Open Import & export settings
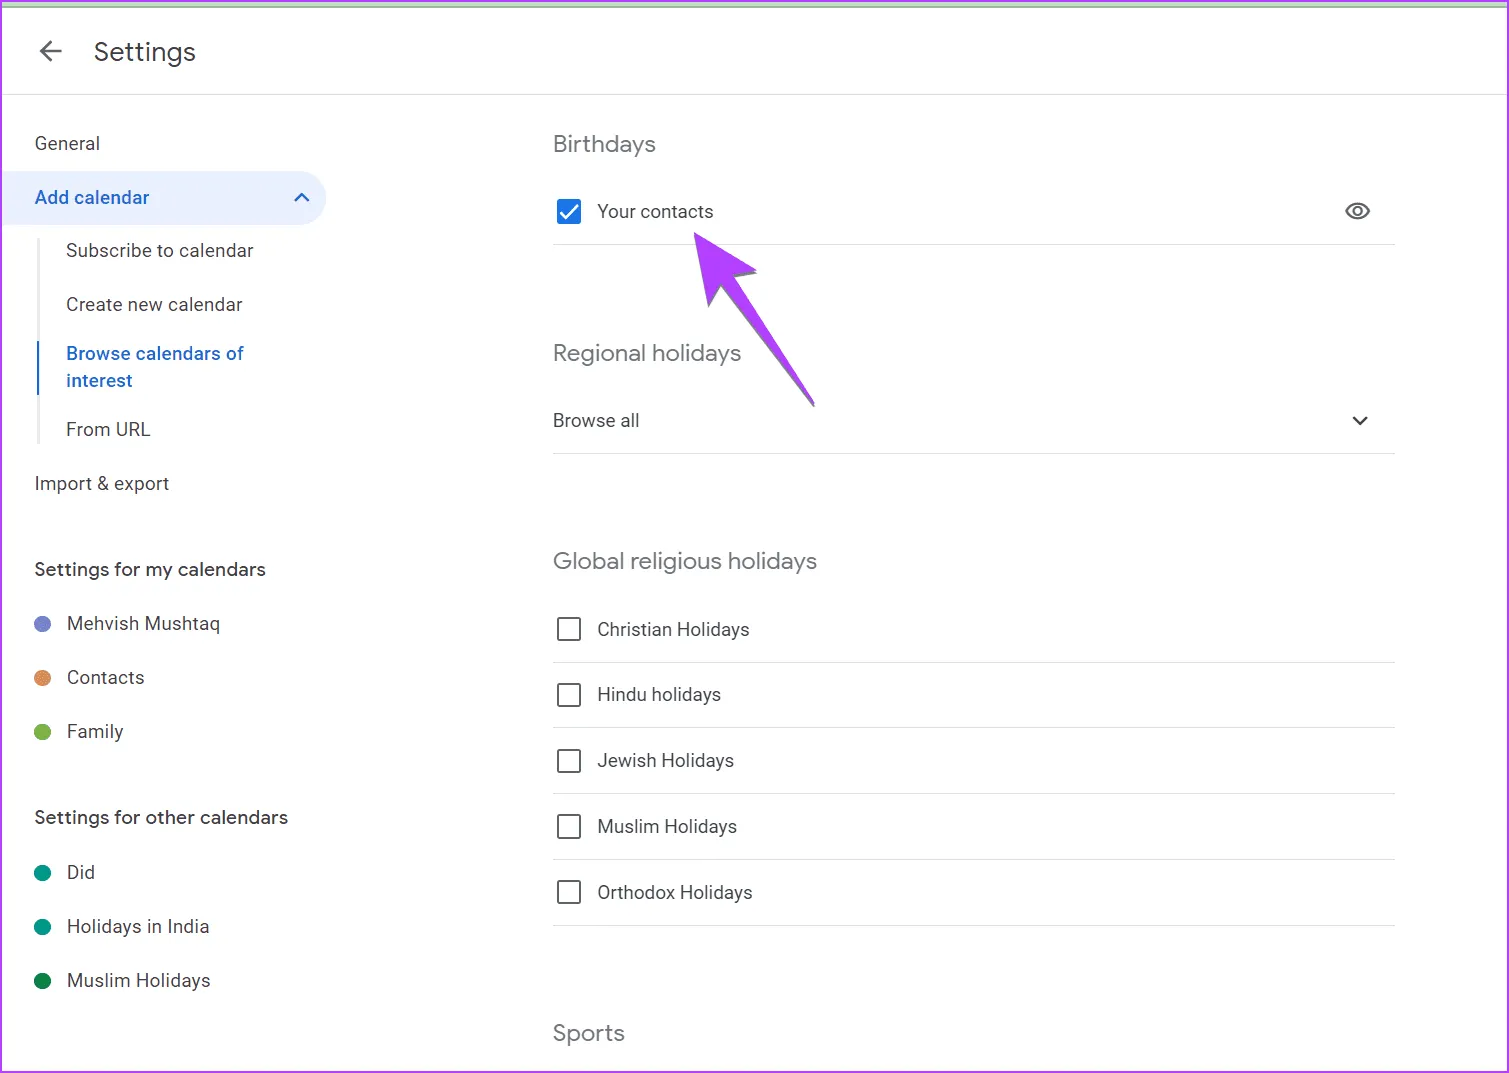 (102, 484)
